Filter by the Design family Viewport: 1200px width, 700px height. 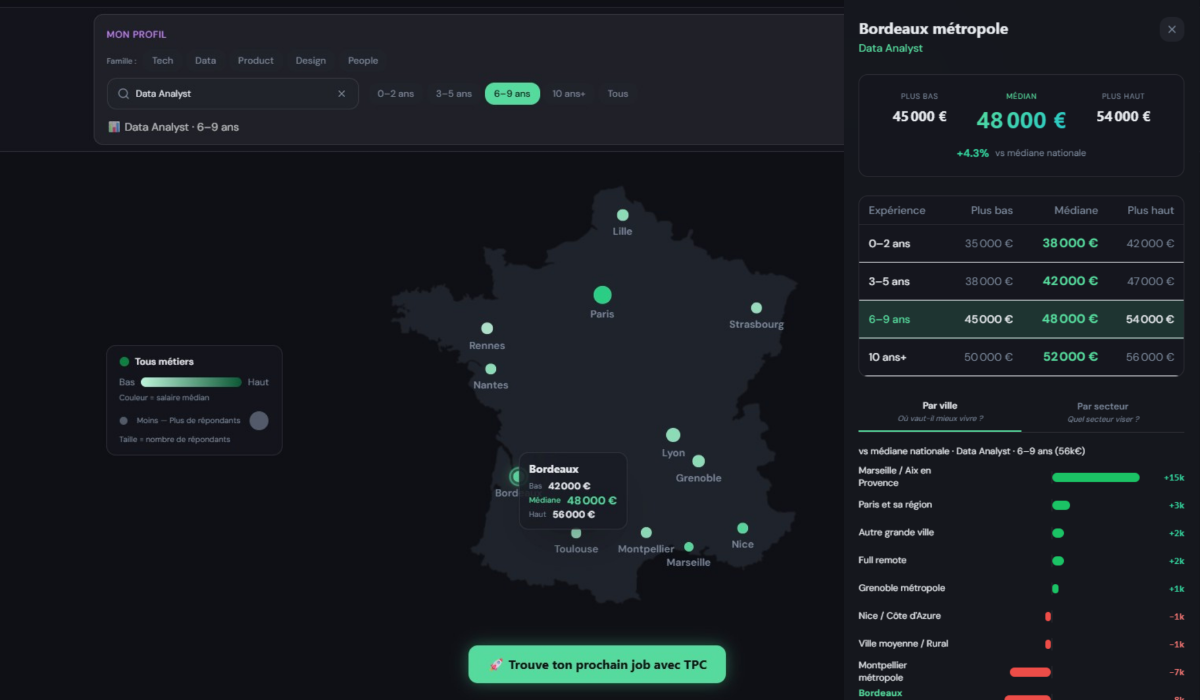coord(310,61)
